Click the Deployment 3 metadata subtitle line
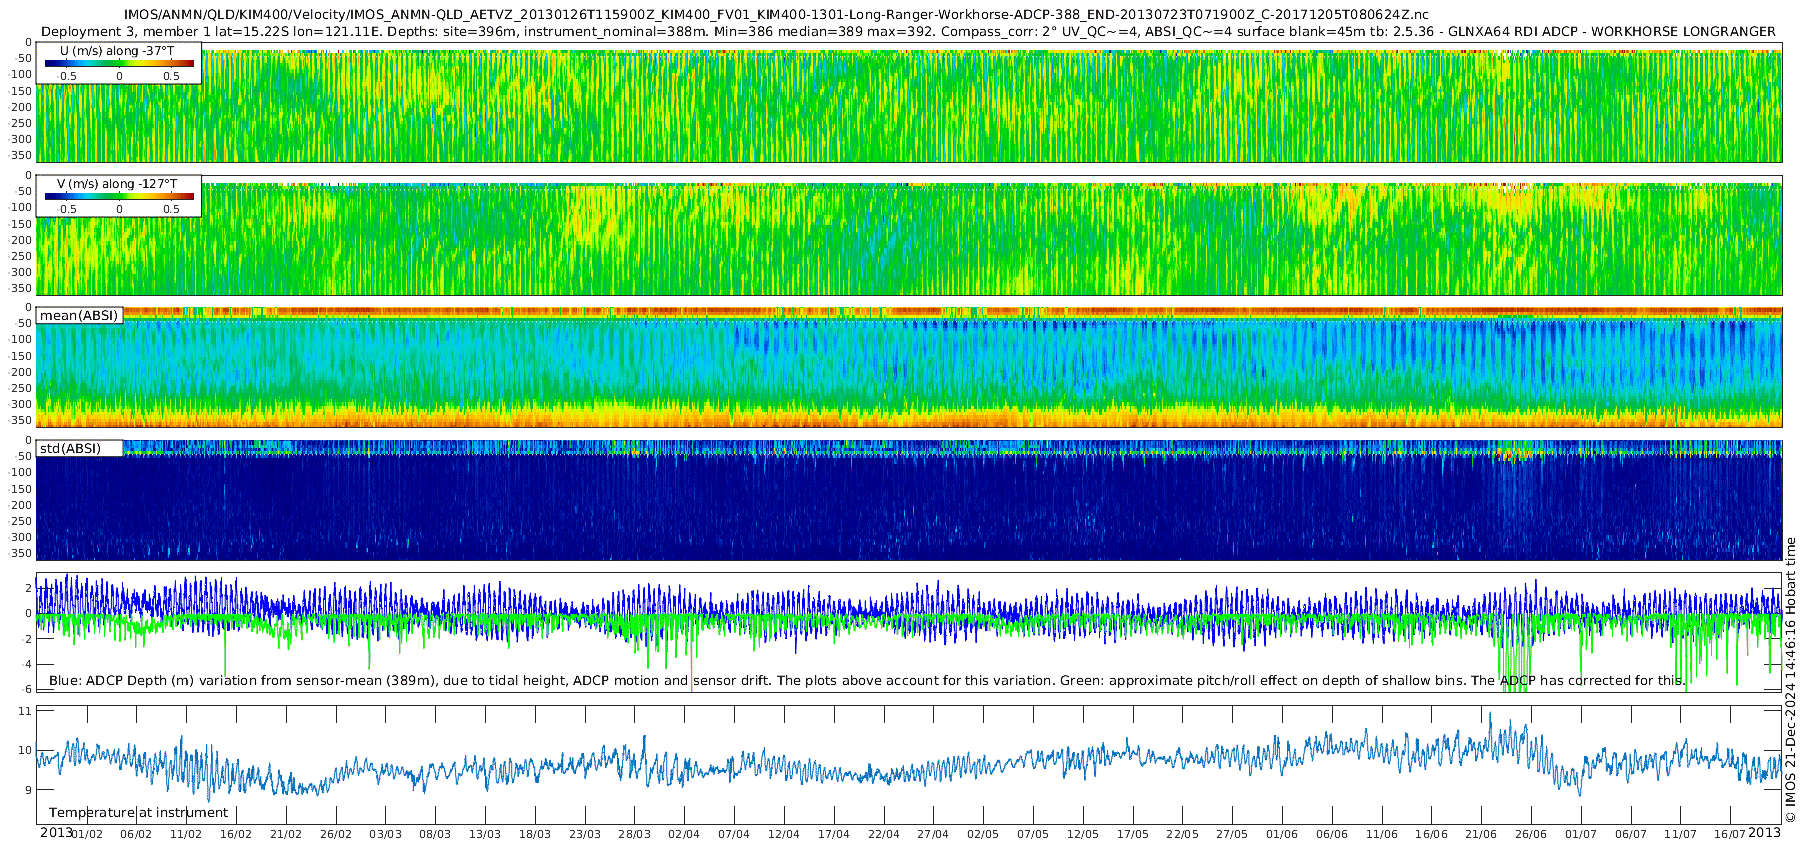Image resolution: width=1800 pixels, height=850 pixels. point(908,31)
